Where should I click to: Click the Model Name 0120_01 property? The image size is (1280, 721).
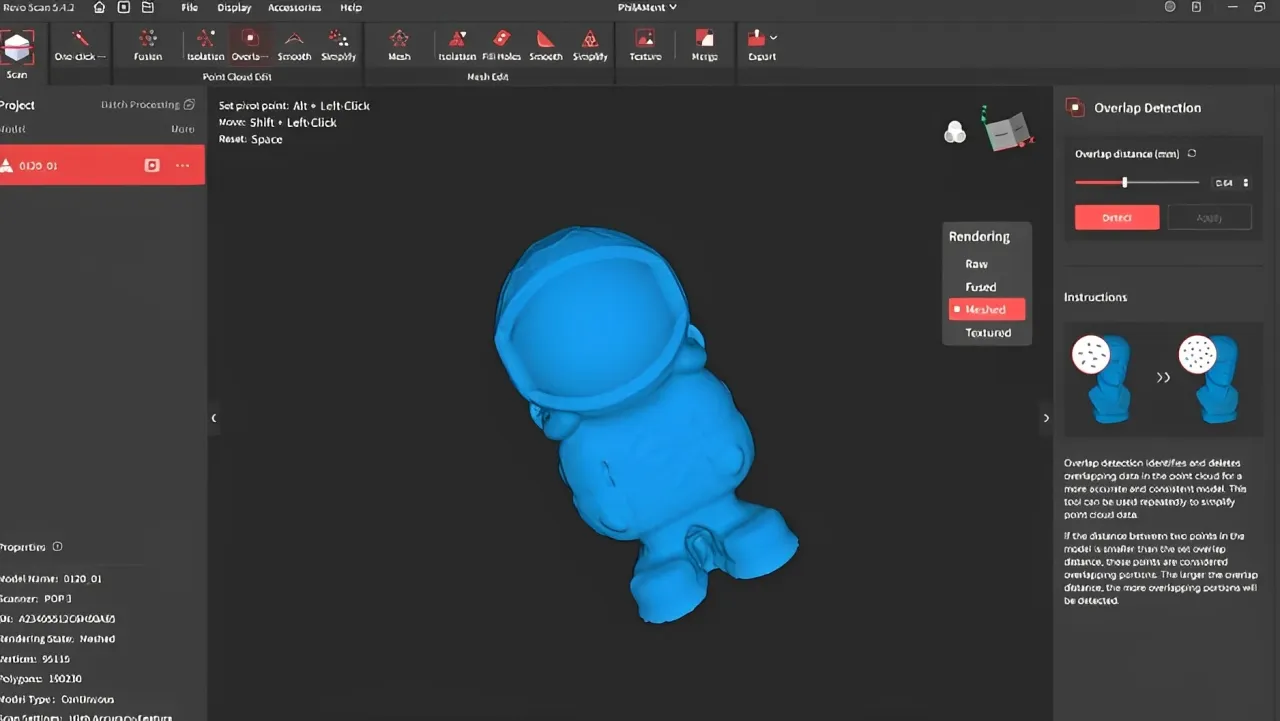52,579
